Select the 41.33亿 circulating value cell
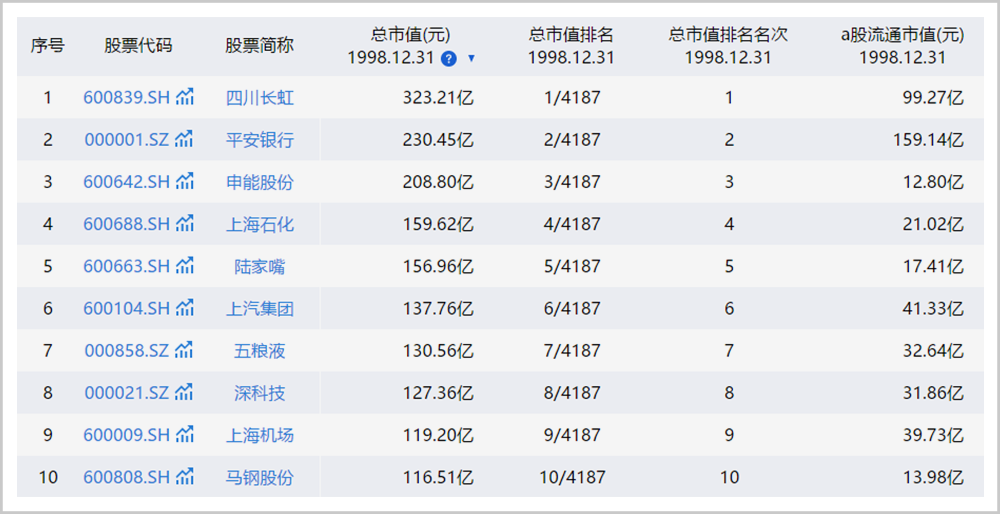This screenshot has height=514, width=1000. click(x=933, y=308)
